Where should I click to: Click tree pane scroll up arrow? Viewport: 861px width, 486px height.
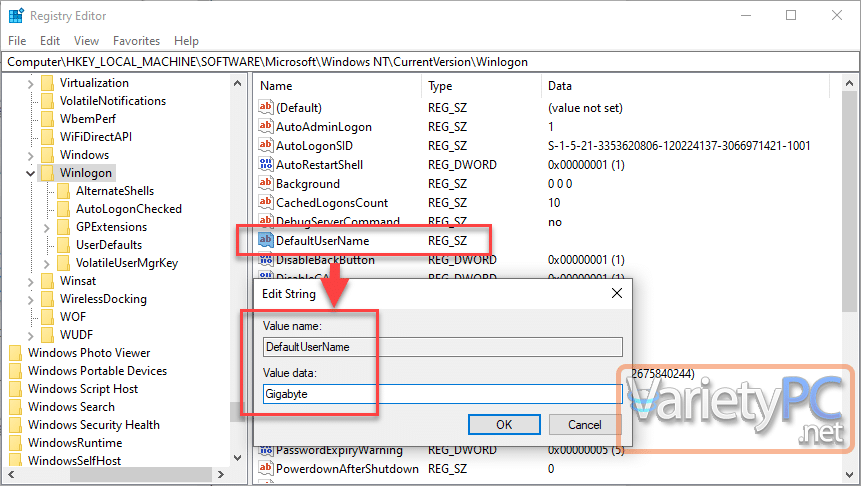(237, 83)
